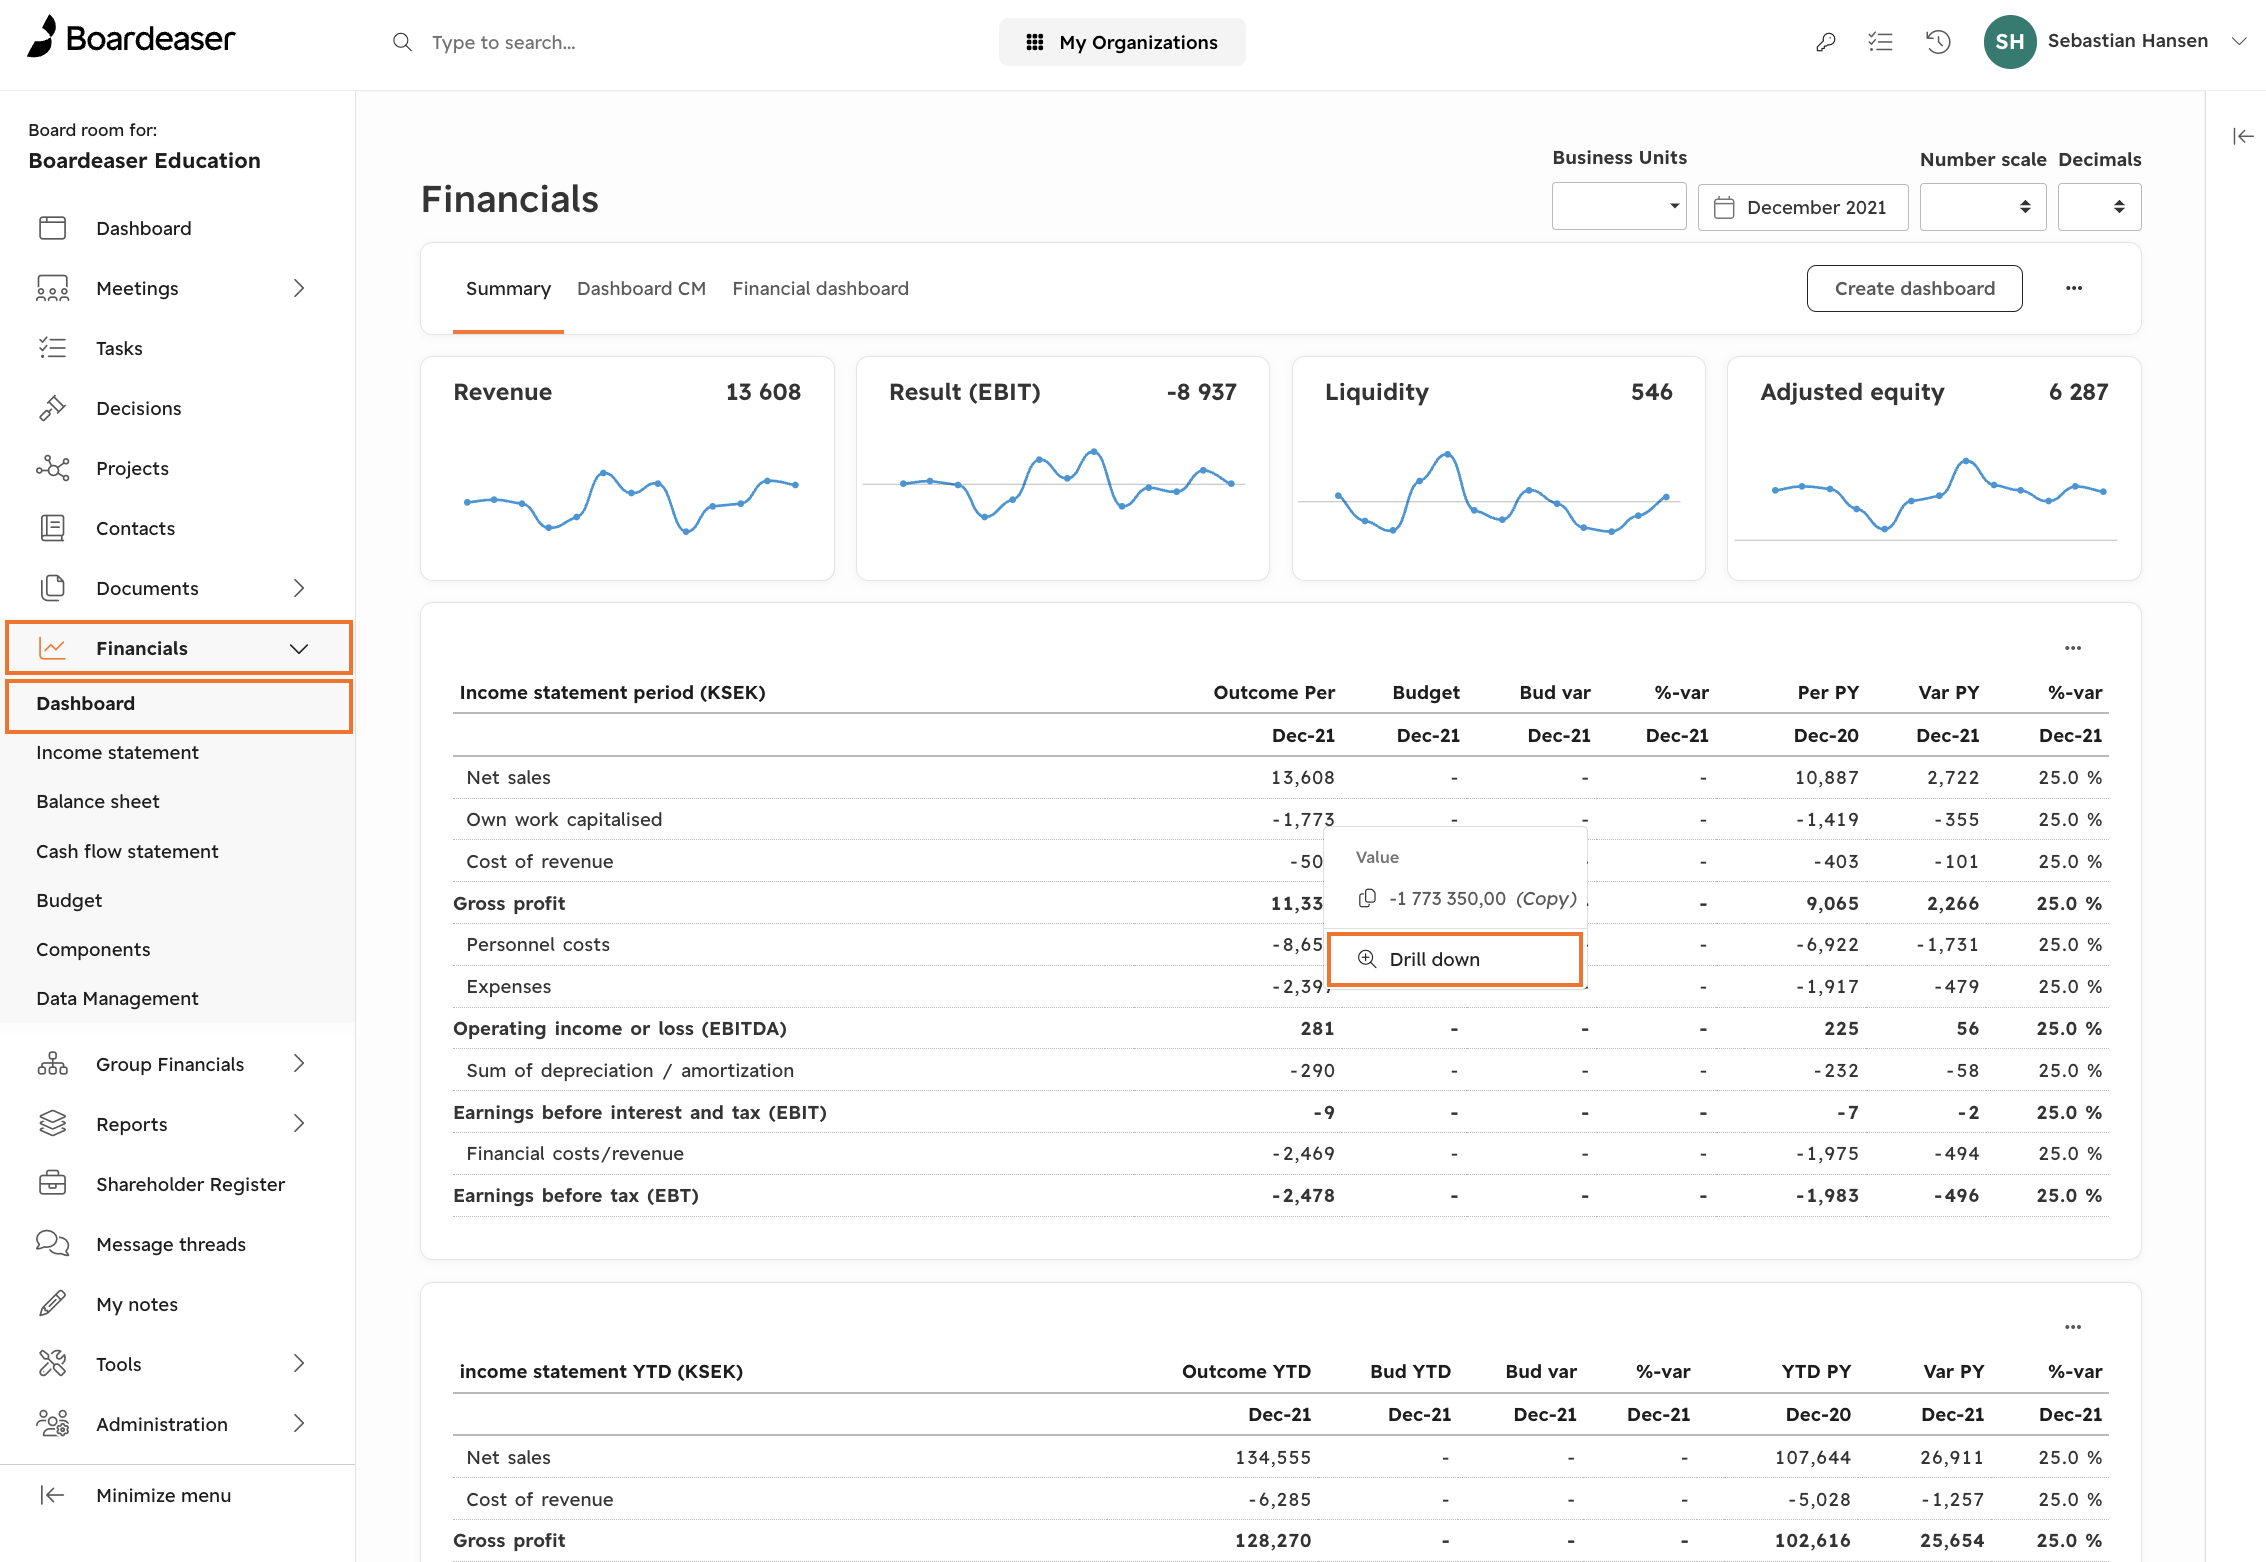Open the Adjusted equity sparkline card
The height and width of the screenshot is (1562, 2266).
(1934, 469)
